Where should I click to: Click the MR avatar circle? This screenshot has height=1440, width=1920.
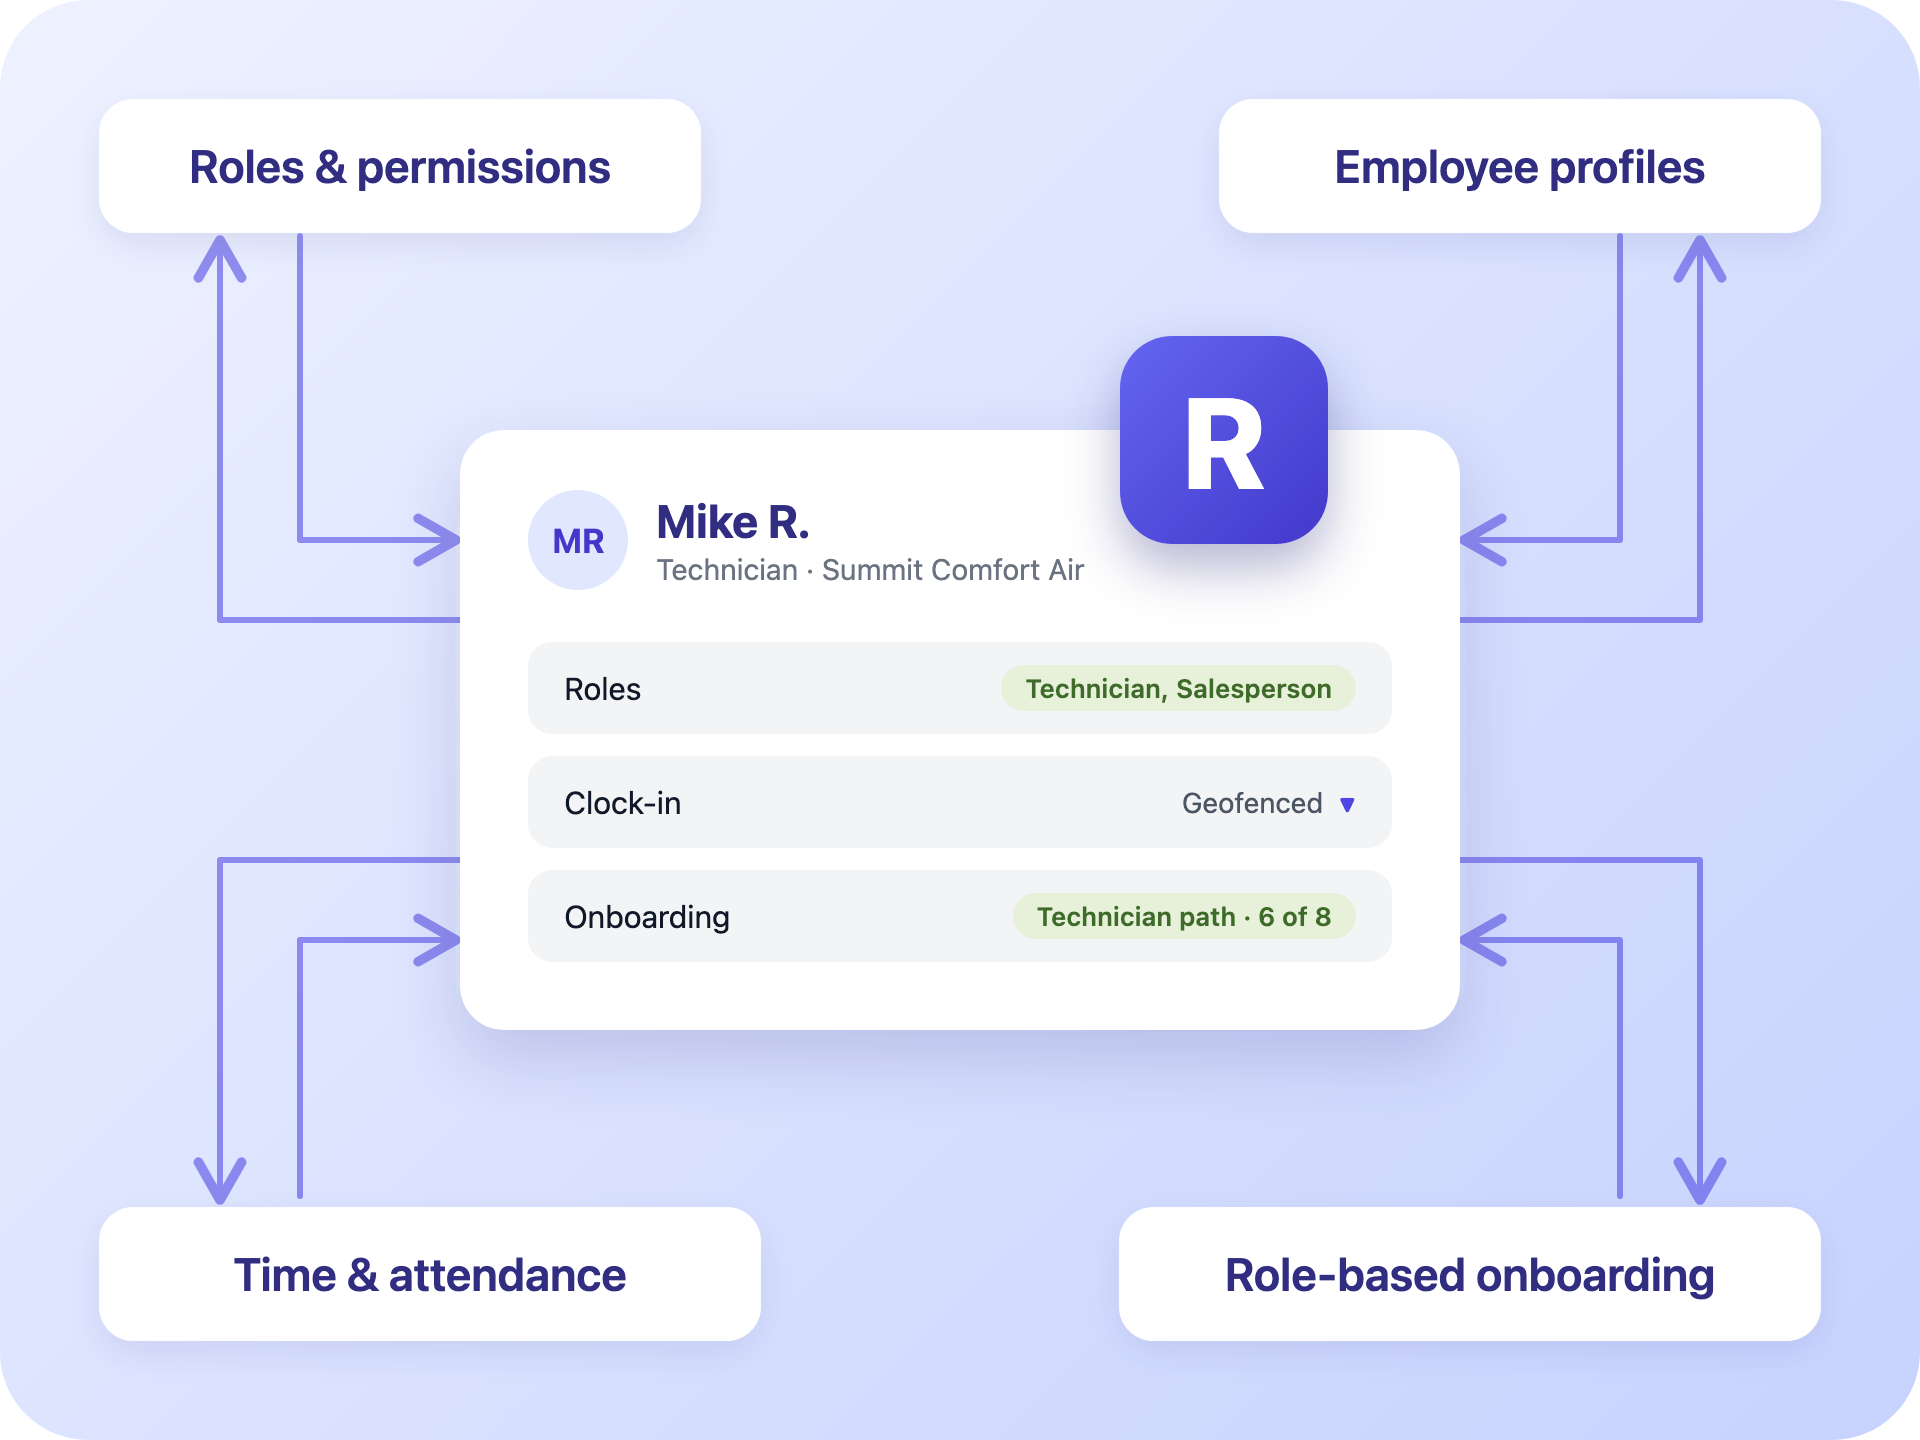(x=578, y=540)
